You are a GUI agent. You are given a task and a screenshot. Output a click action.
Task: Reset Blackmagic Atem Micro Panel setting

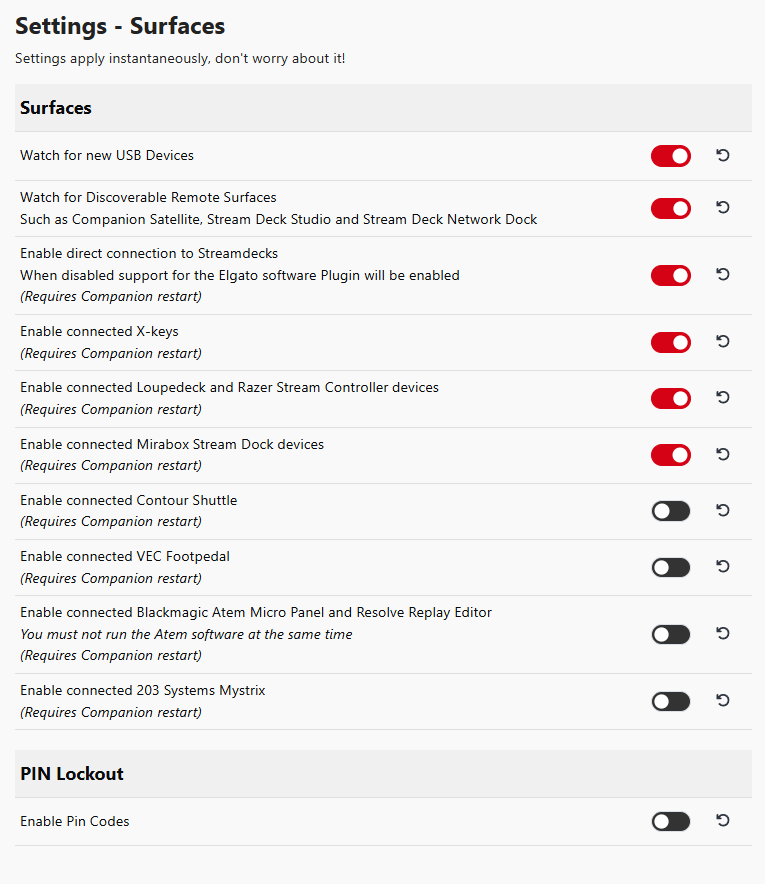coord(723,634)
